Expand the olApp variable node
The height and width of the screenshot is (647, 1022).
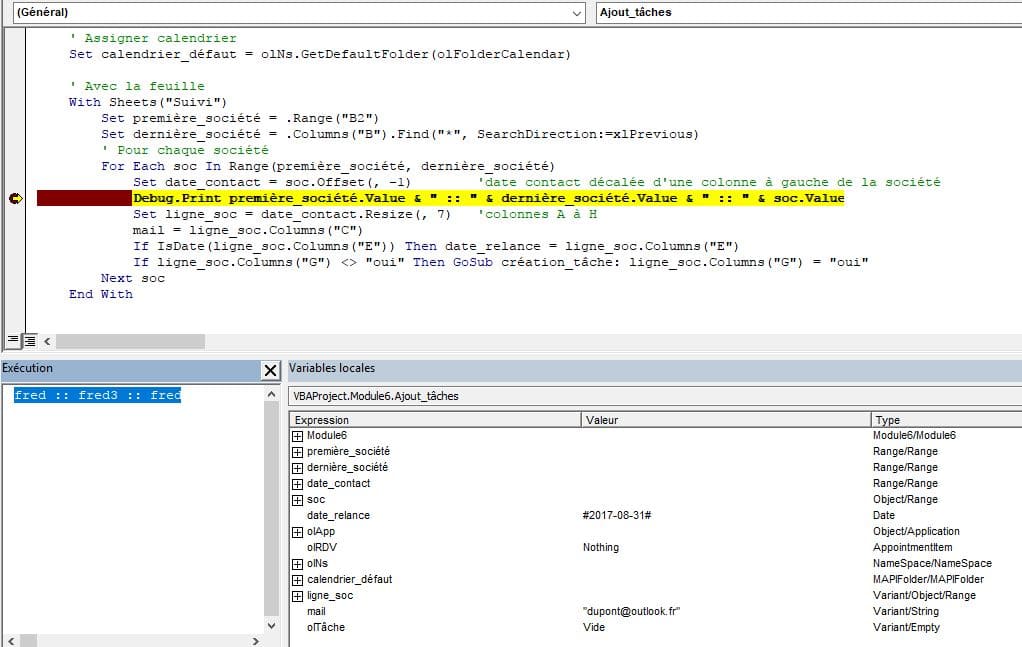coord(297,532)
